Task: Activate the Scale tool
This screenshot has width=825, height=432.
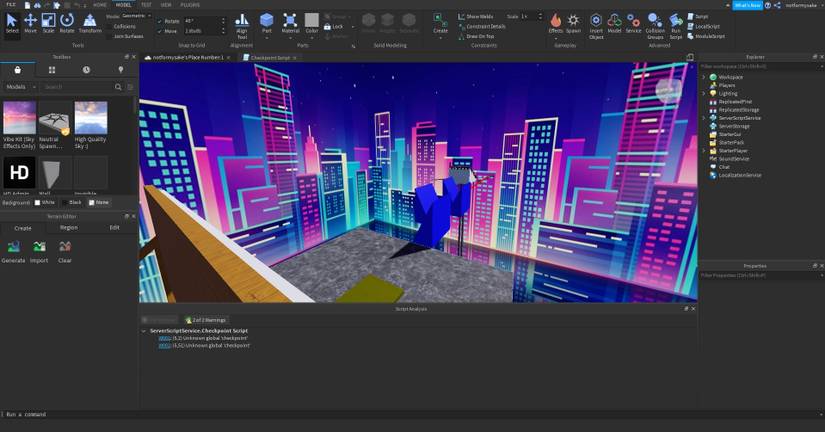Action: point(48,23)
